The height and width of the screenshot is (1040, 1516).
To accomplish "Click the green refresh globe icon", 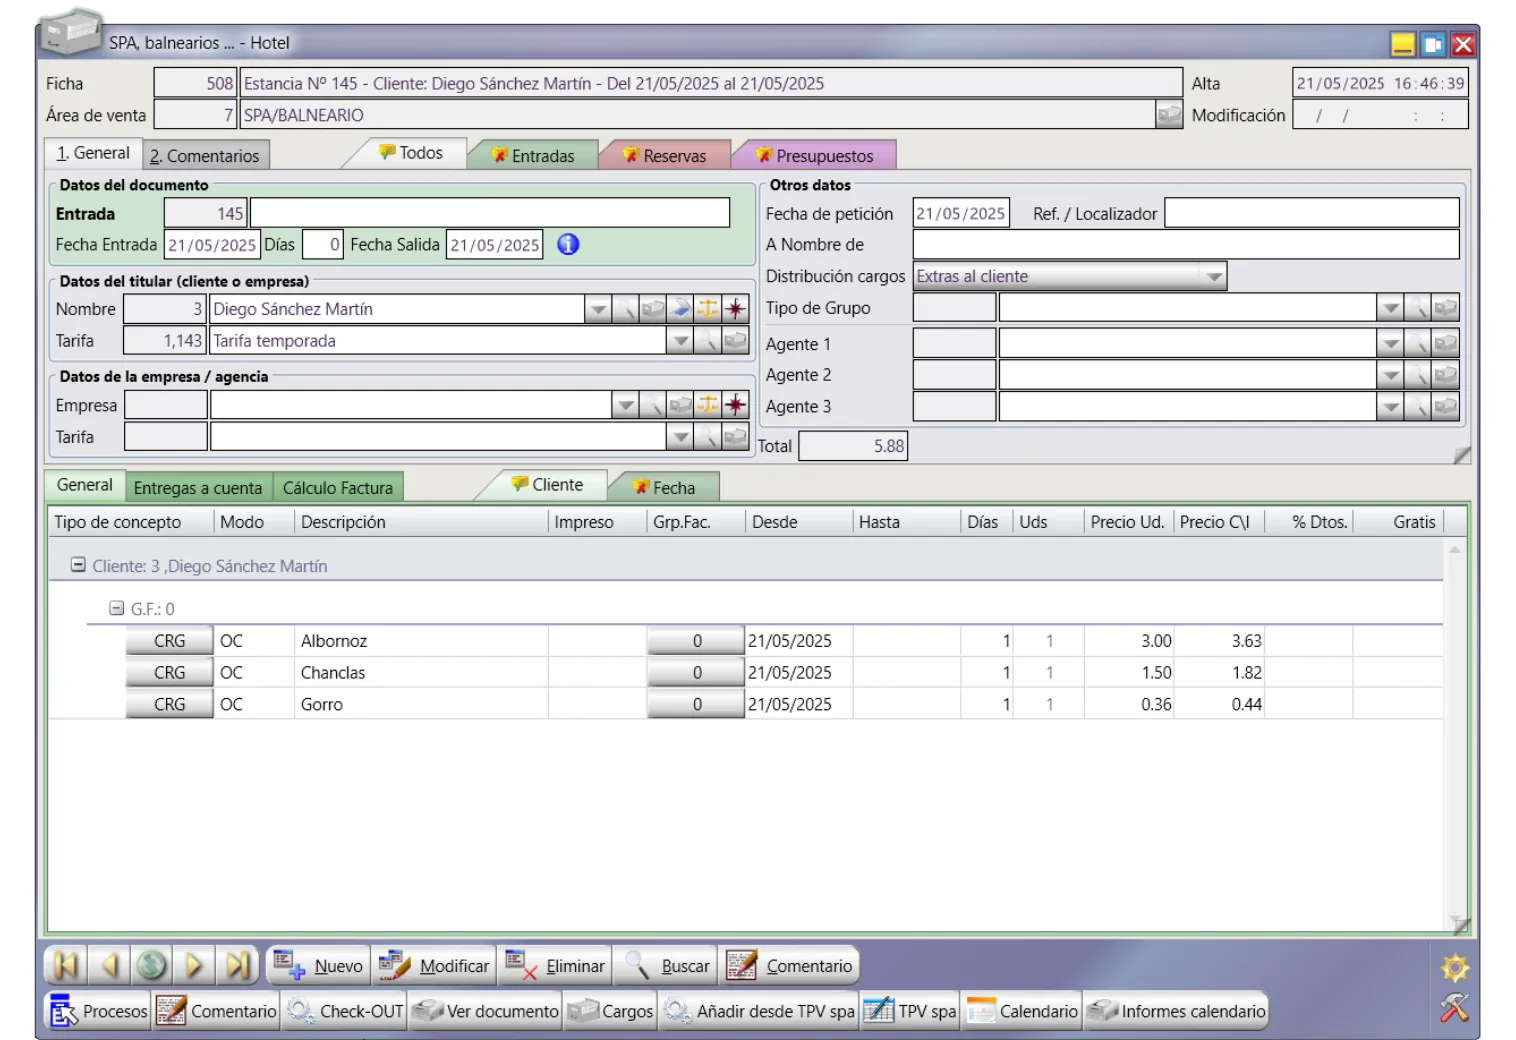I will click(152, 965).
